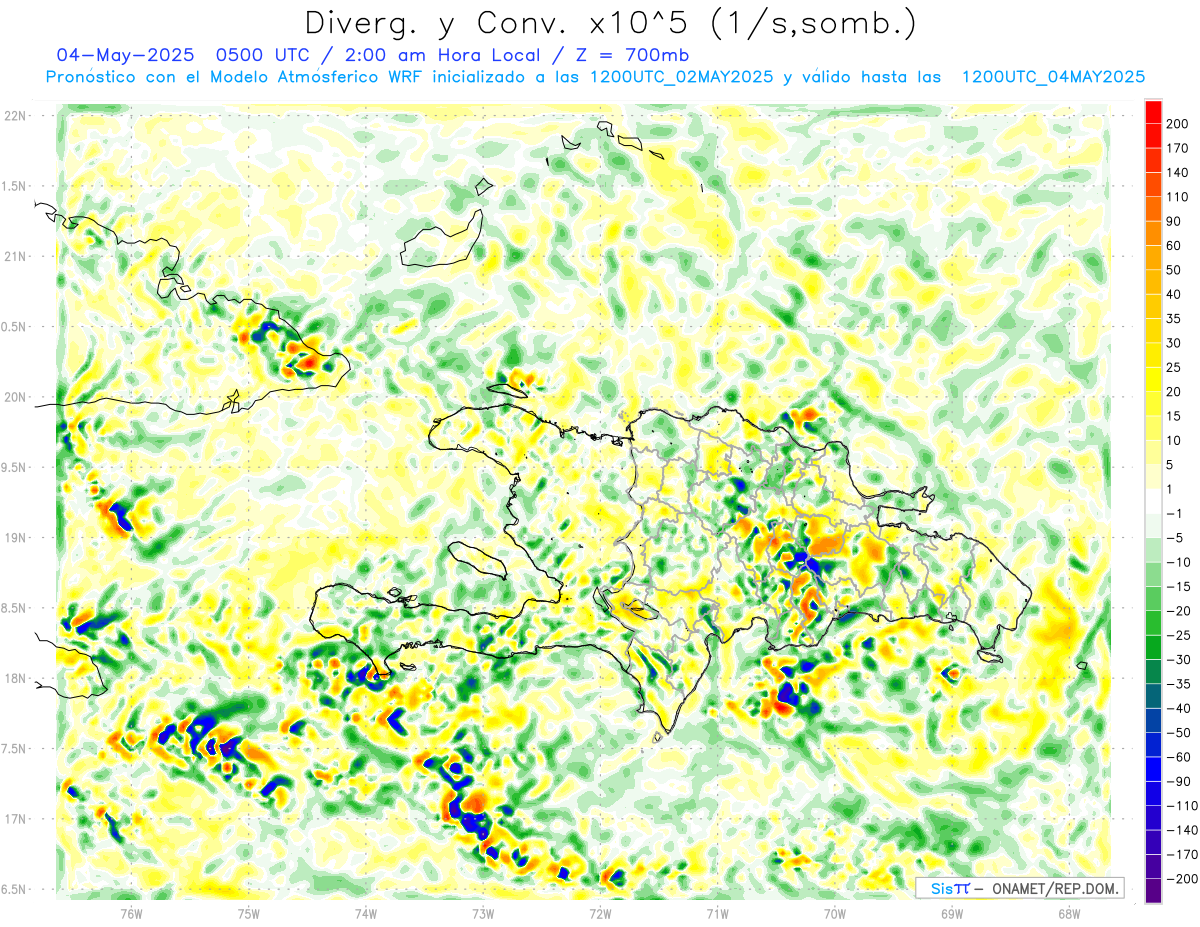Click the '-200' colorbar value

(x=1180, y=878)
